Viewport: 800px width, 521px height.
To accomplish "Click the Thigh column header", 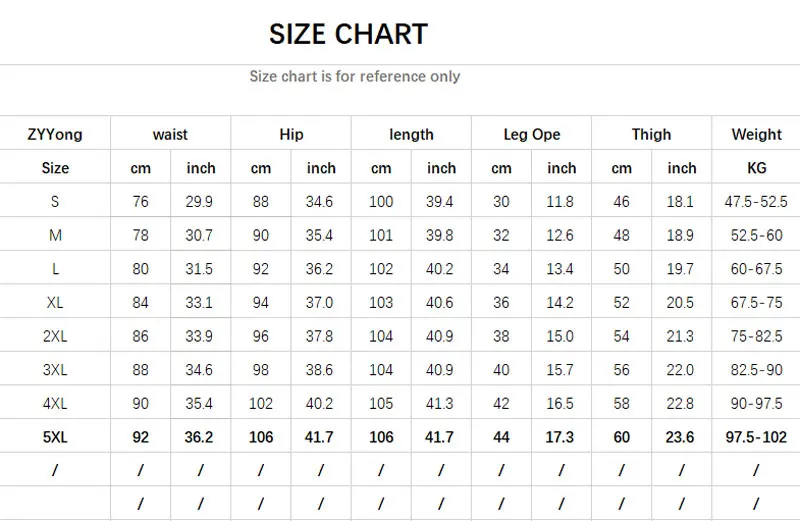I will coord(651,134).
